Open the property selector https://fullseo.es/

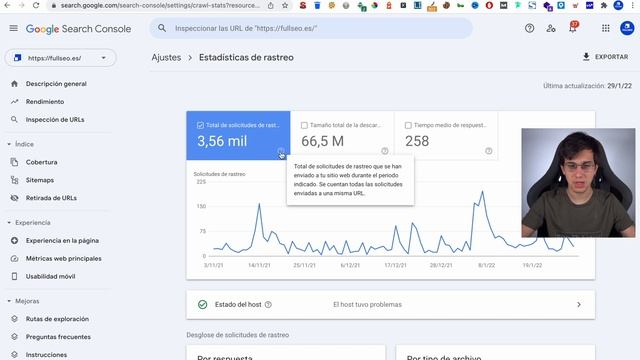point(60,58)
